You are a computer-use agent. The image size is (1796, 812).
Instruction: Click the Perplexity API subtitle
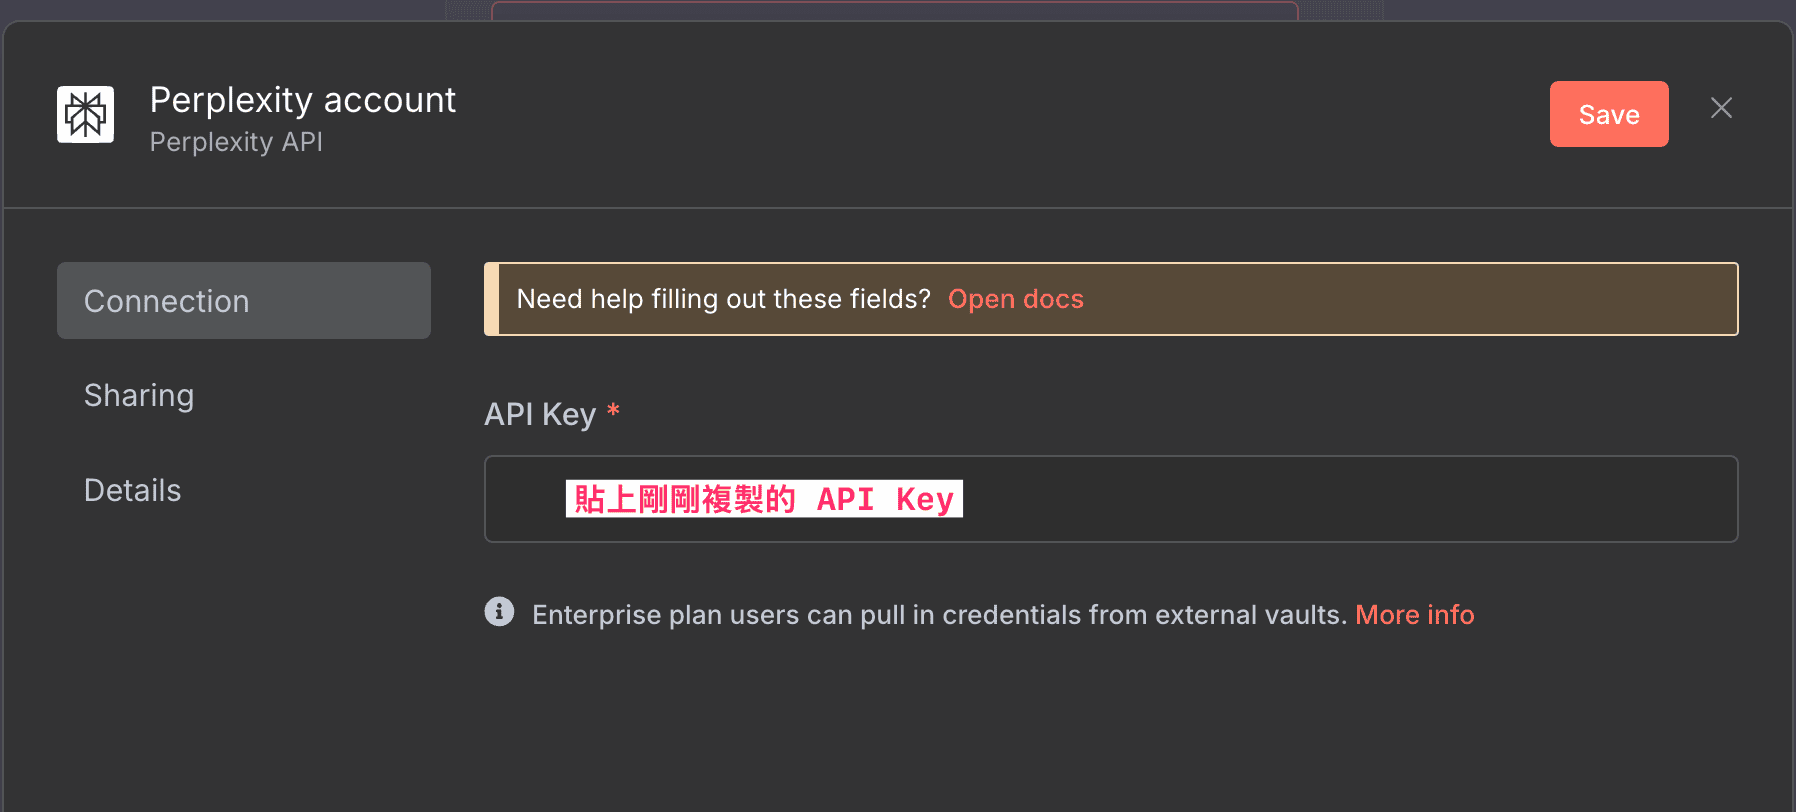click(236, 142)
